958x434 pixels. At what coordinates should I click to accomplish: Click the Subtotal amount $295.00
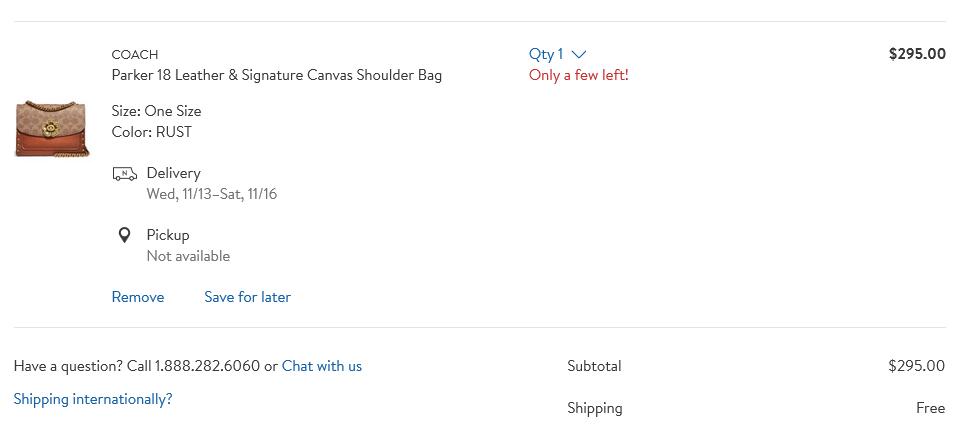tap(916, 366)
